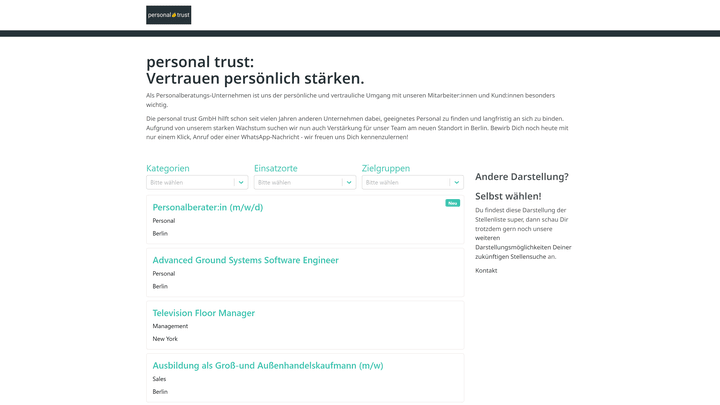Click the Neu badge on Personalberater:in card

pyautogui.click(x=452, y=203)
